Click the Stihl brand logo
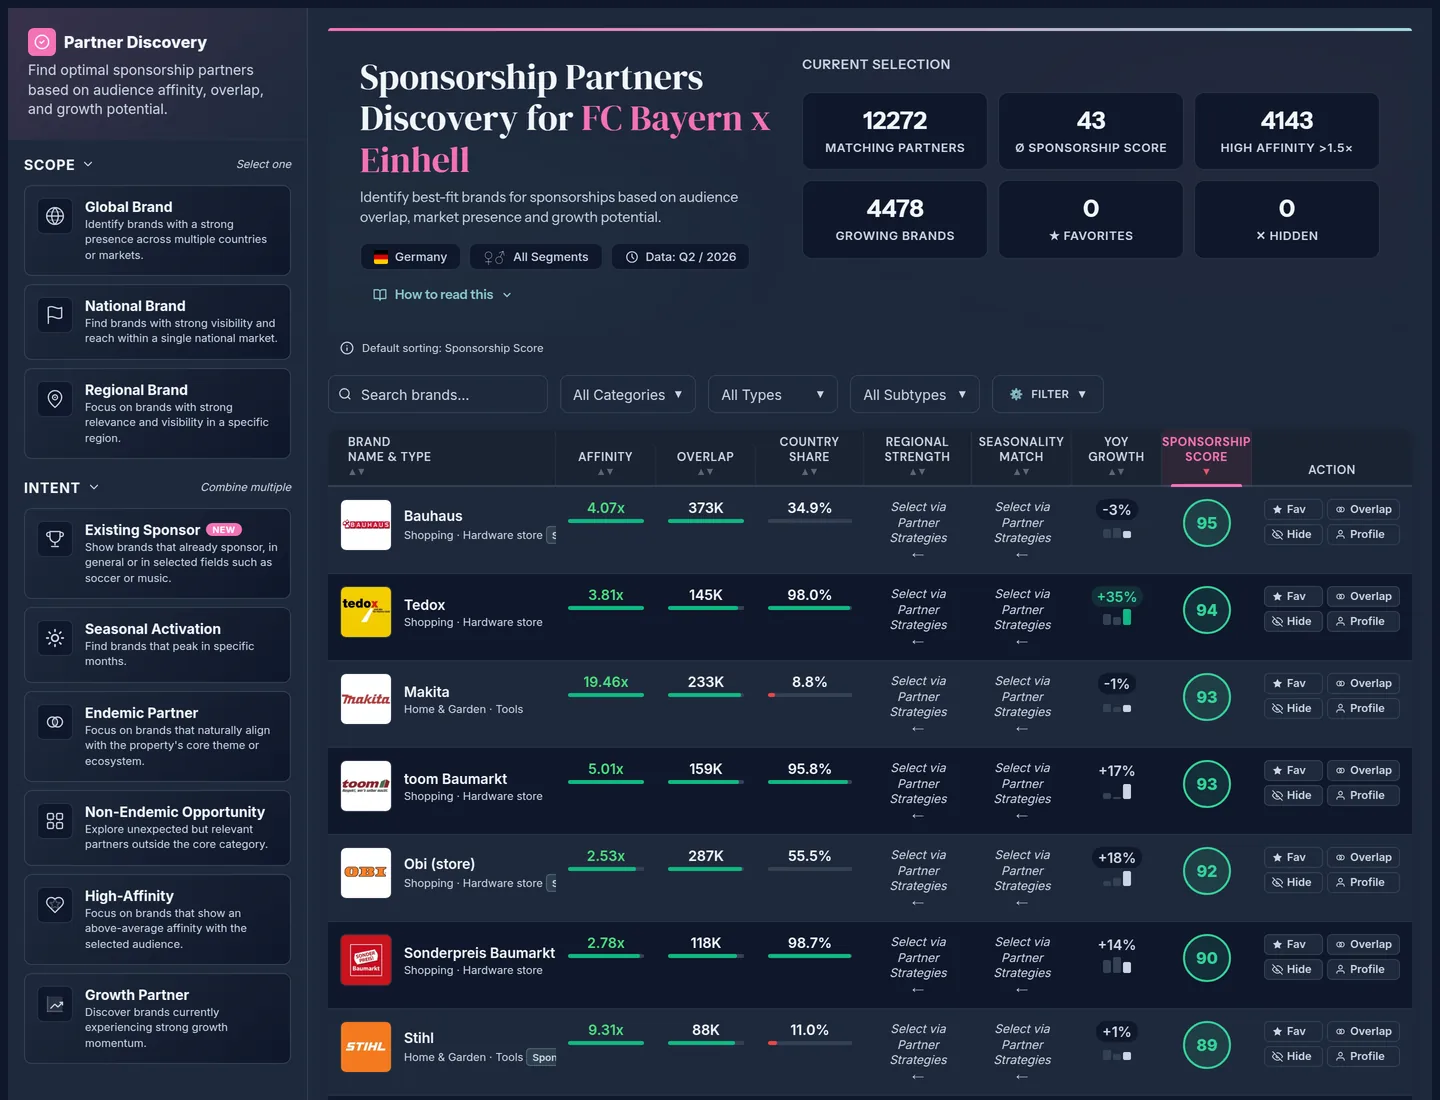1440x1100 pixels. click(x=366, y=1047)
